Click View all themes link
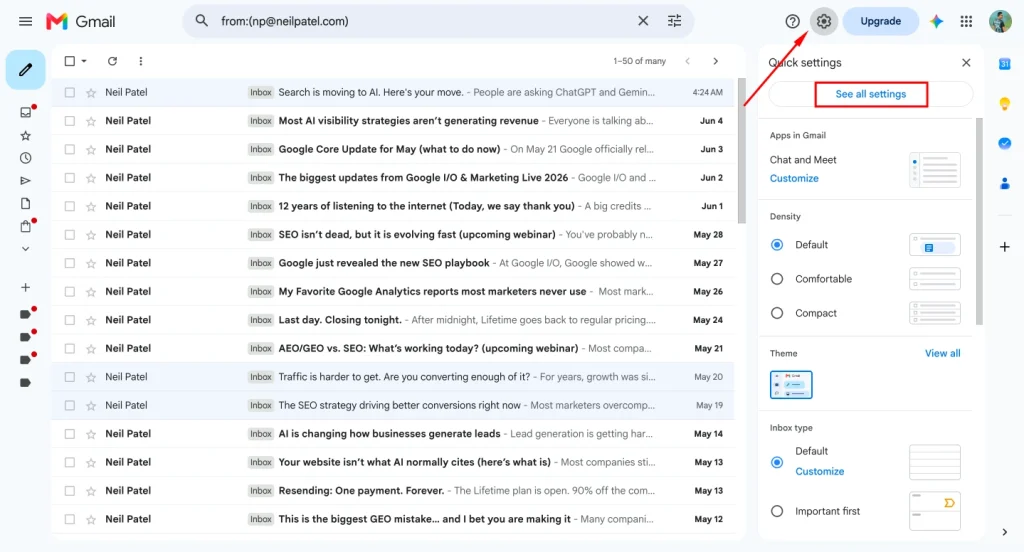 942,353
